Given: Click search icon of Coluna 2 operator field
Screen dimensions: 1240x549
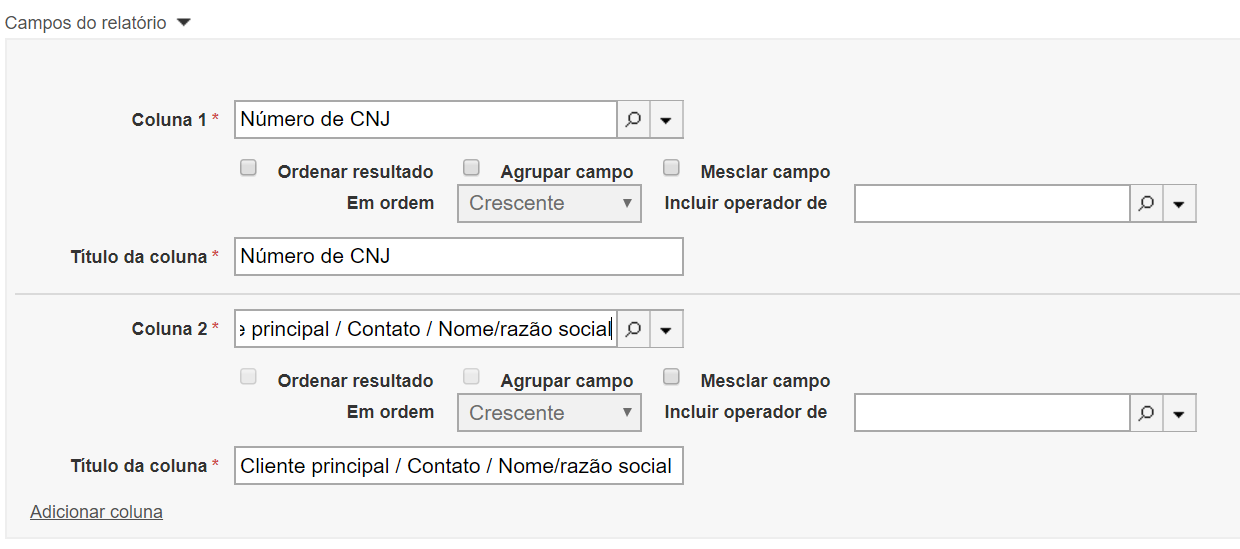Looking at the screenshot, I should pos(1146,413).
